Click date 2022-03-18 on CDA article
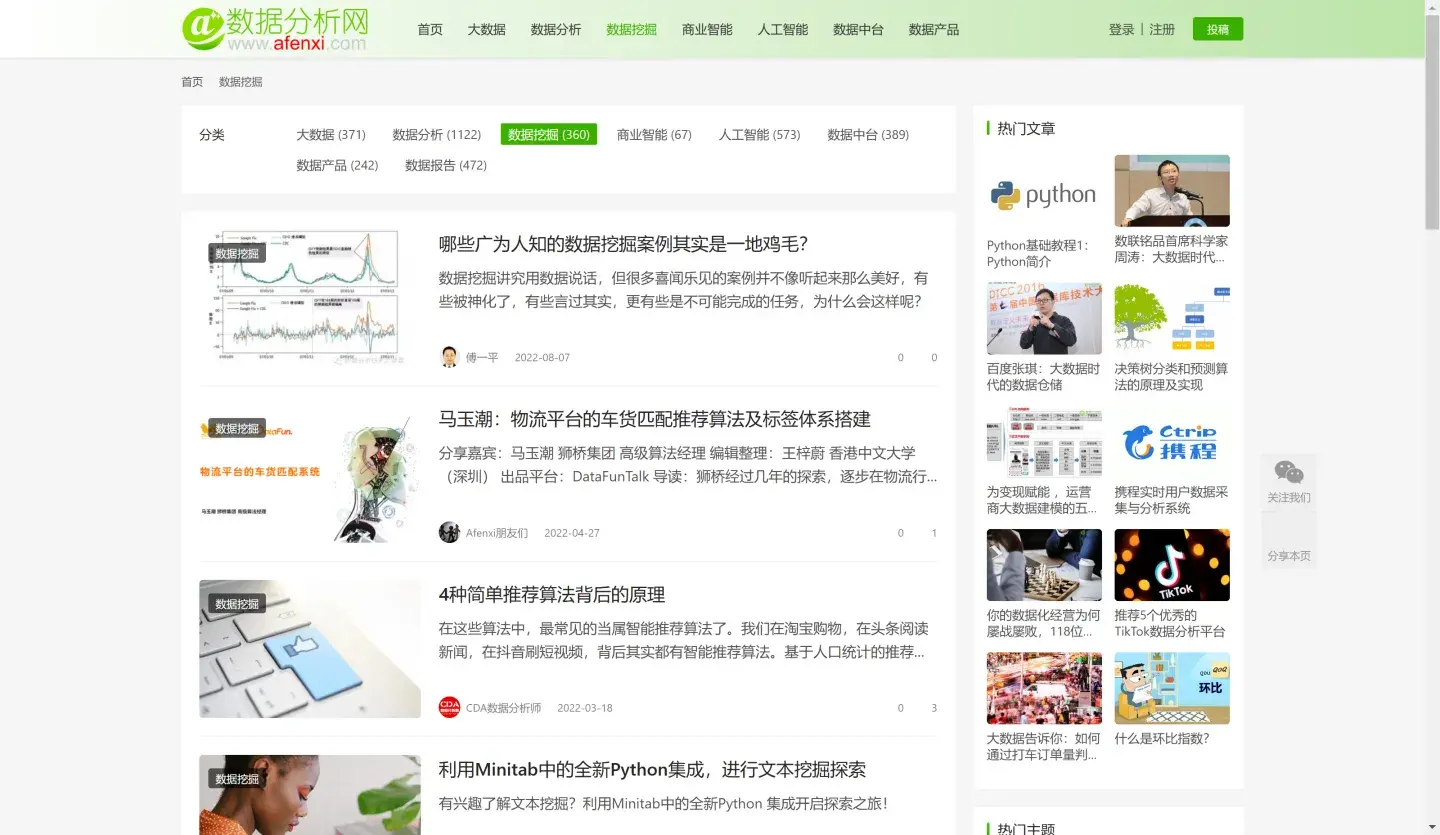Image resolution: width=1440 pixels, height=835 pixels. 585,707
